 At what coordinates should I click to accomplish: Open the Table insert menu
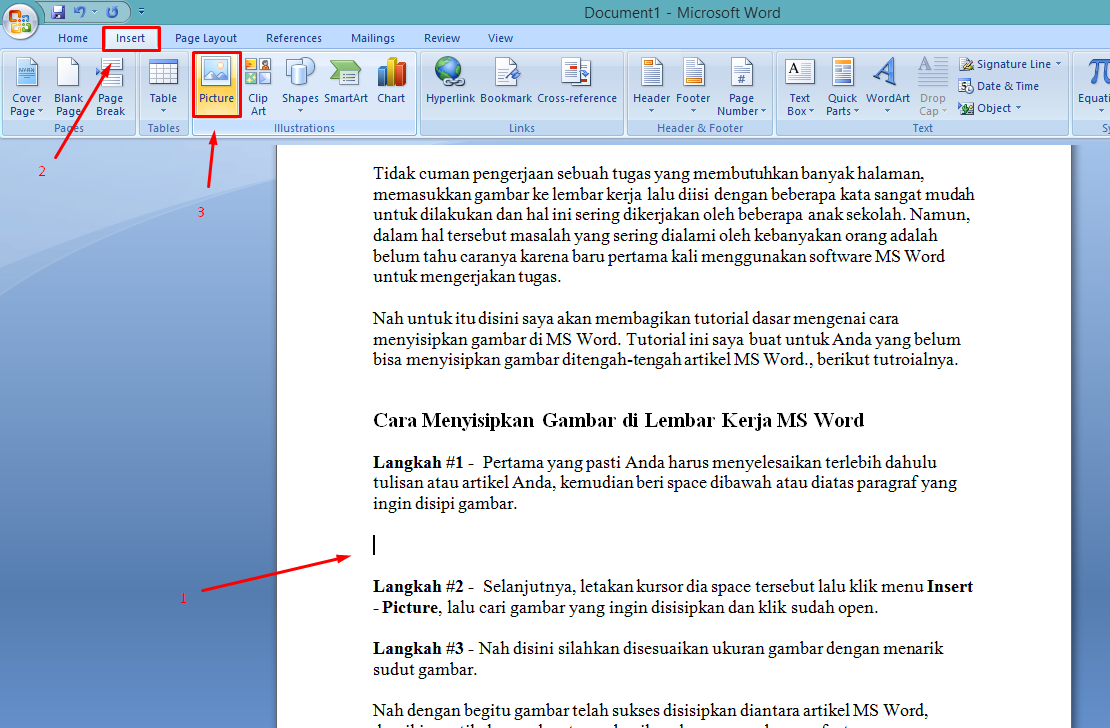(164, 86)
